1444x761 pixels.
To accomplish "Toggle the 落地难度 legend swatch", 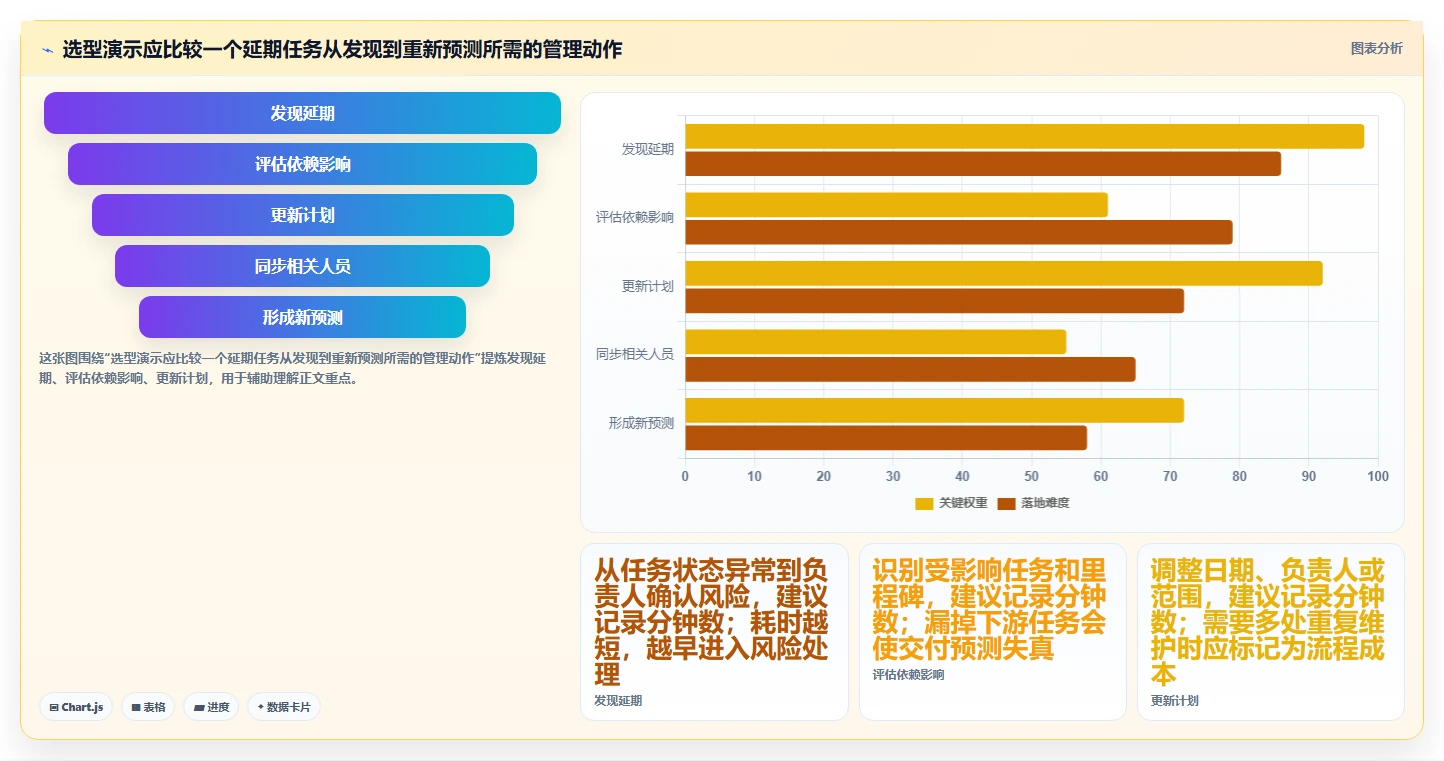I will pyautogui.click(x=1006, y=503).
